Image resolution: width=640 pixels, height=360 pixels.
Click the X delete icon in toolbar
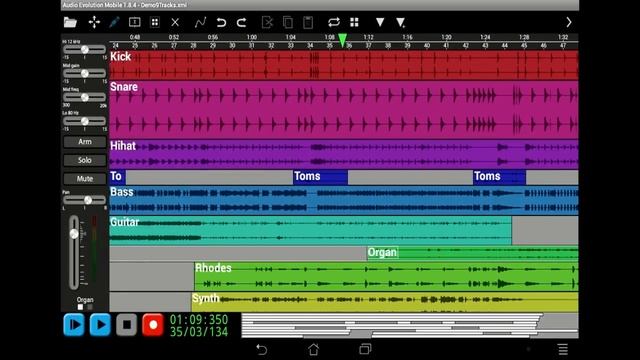point(175,22)
